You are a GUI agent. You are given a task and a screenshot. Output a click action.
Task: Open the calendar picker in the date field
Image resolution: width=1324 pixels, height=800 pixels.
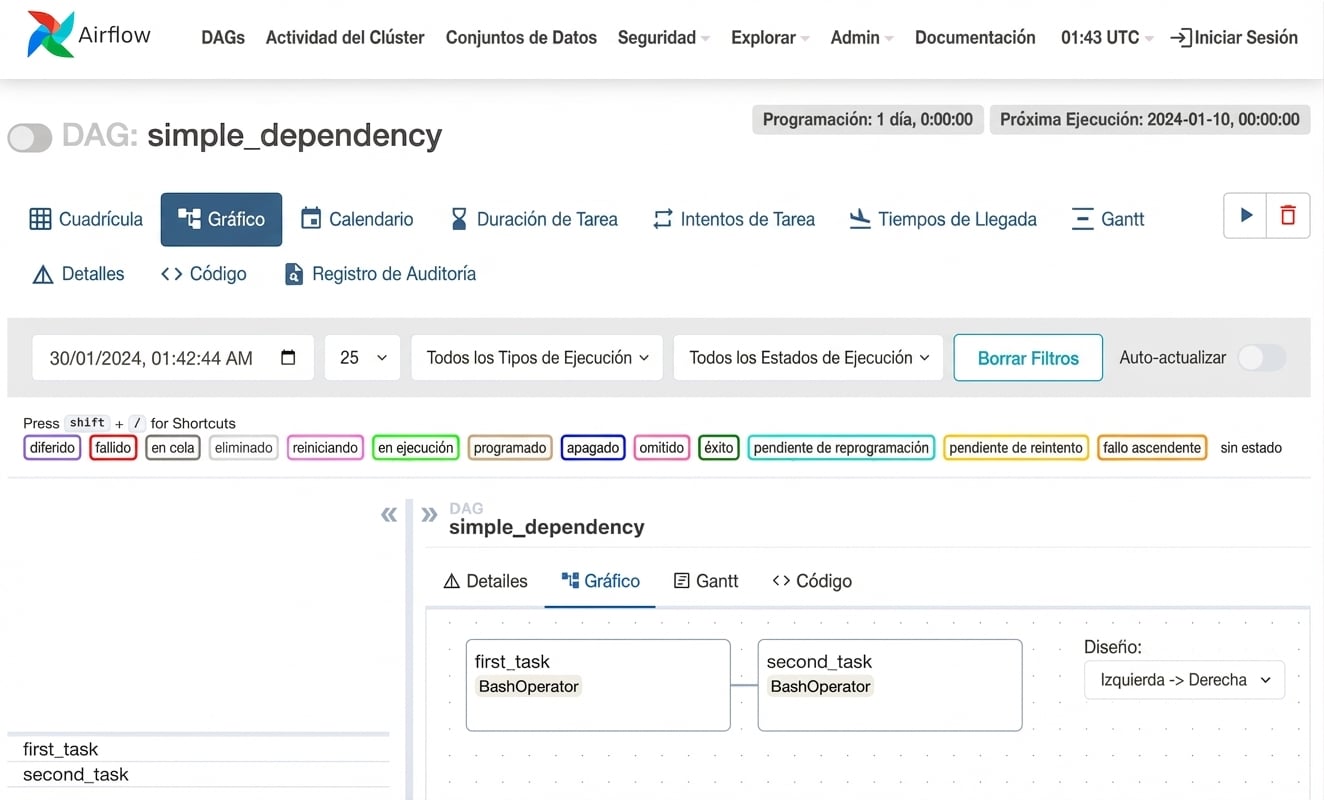[286, 357]
